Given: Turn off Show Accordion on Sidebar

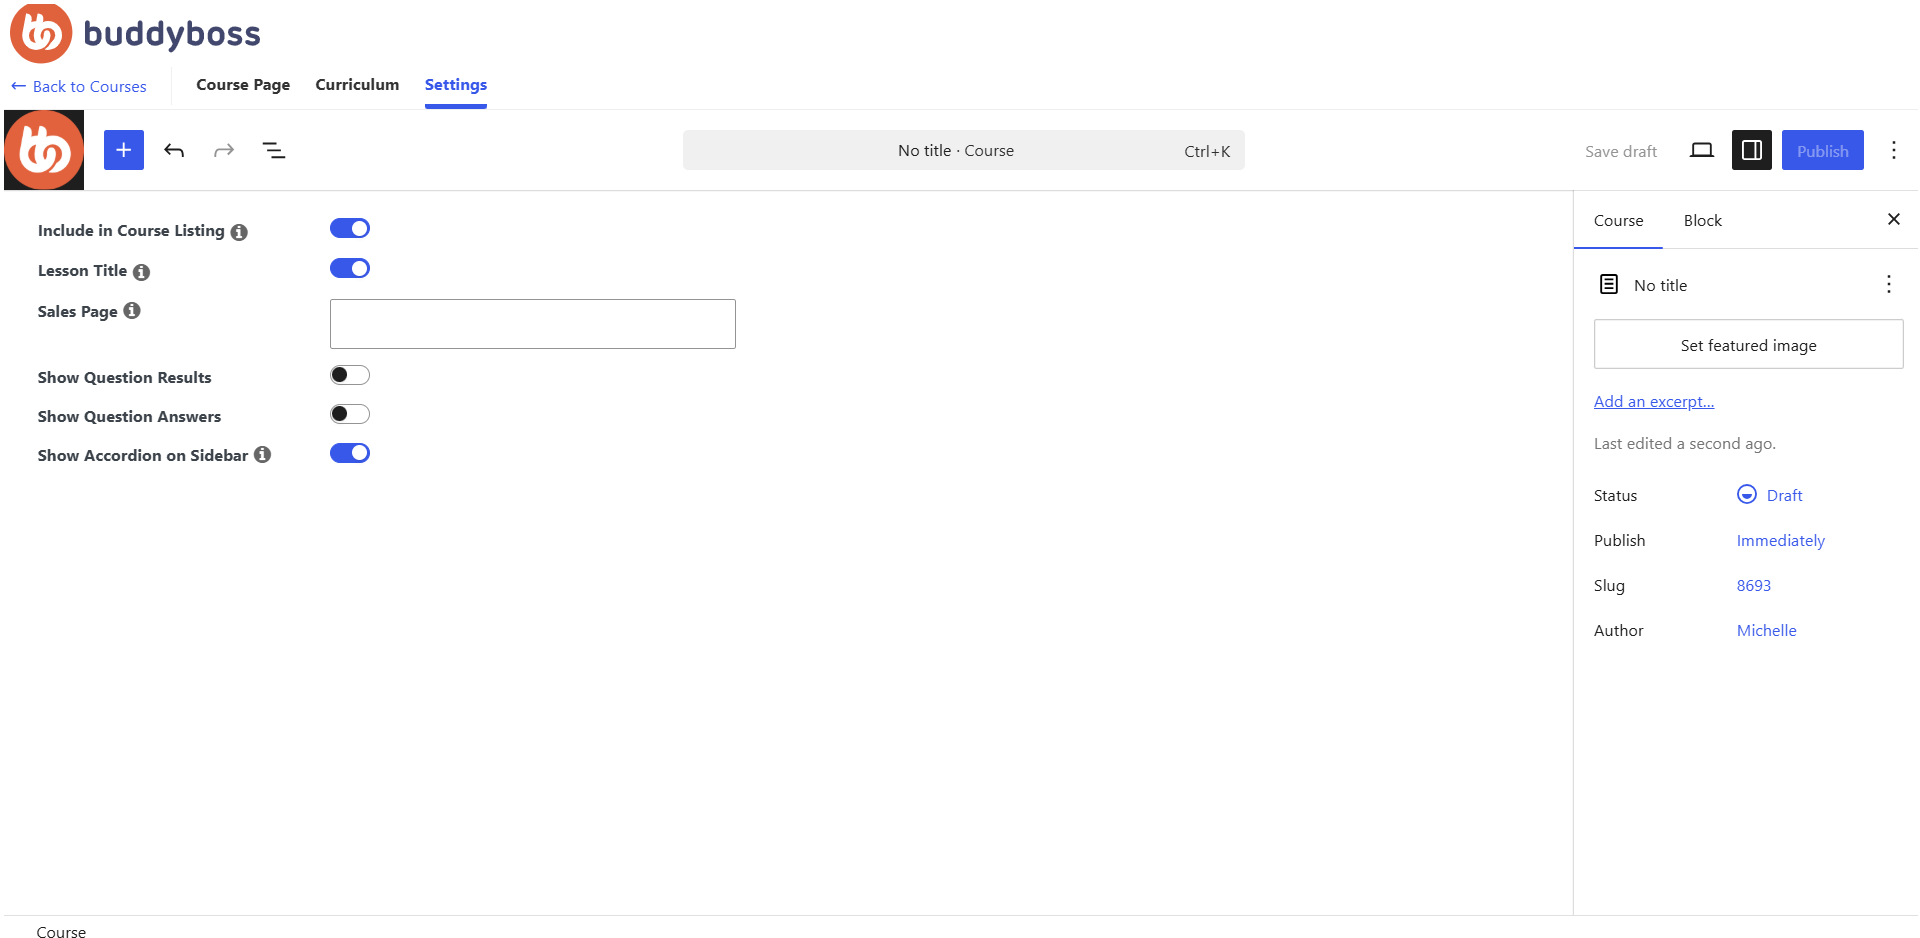Looking at the screenshot, I should [x=350, y=453].
